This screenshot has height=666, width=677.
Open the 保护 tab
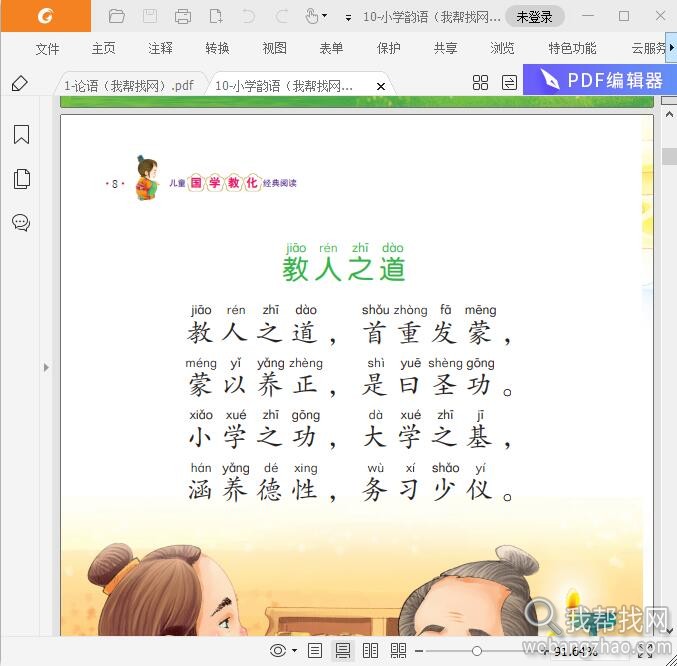pos(389,48)
